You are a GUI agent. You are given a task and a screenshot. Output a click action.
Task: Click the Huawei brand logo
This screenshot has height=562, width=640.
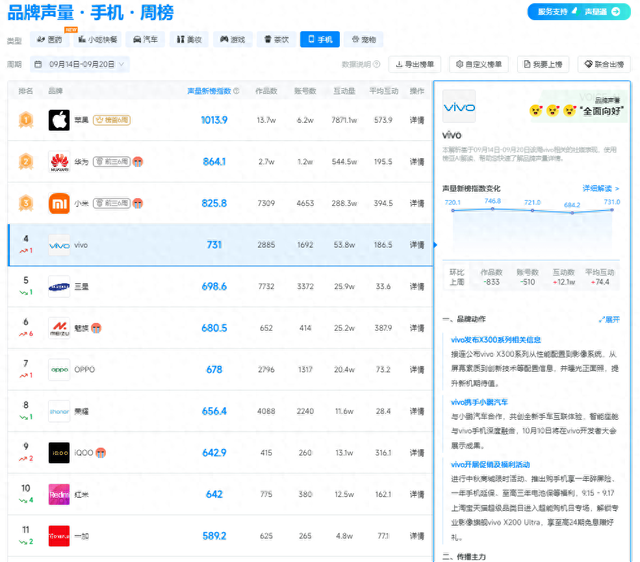click(x=59, y=162)
